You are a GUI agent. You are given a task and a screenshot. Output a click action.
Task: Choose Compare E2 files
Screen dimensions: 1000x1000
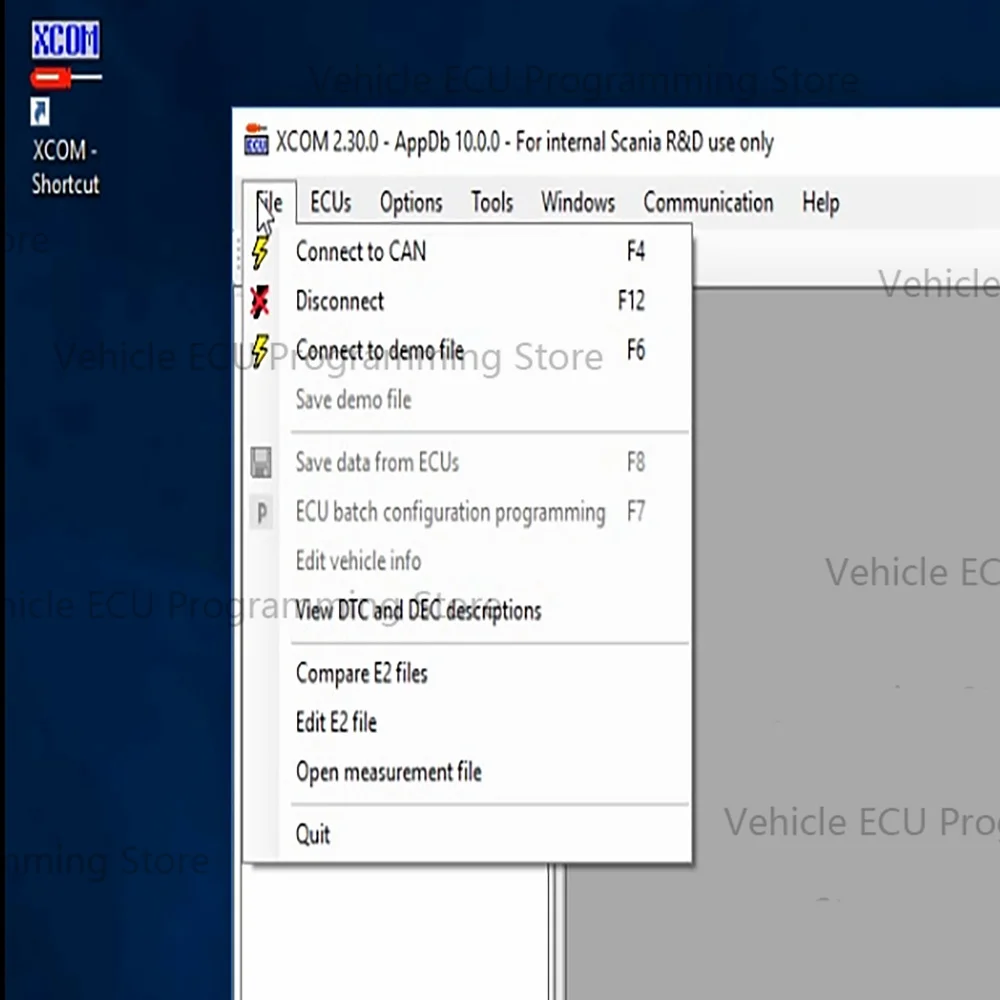467,674
